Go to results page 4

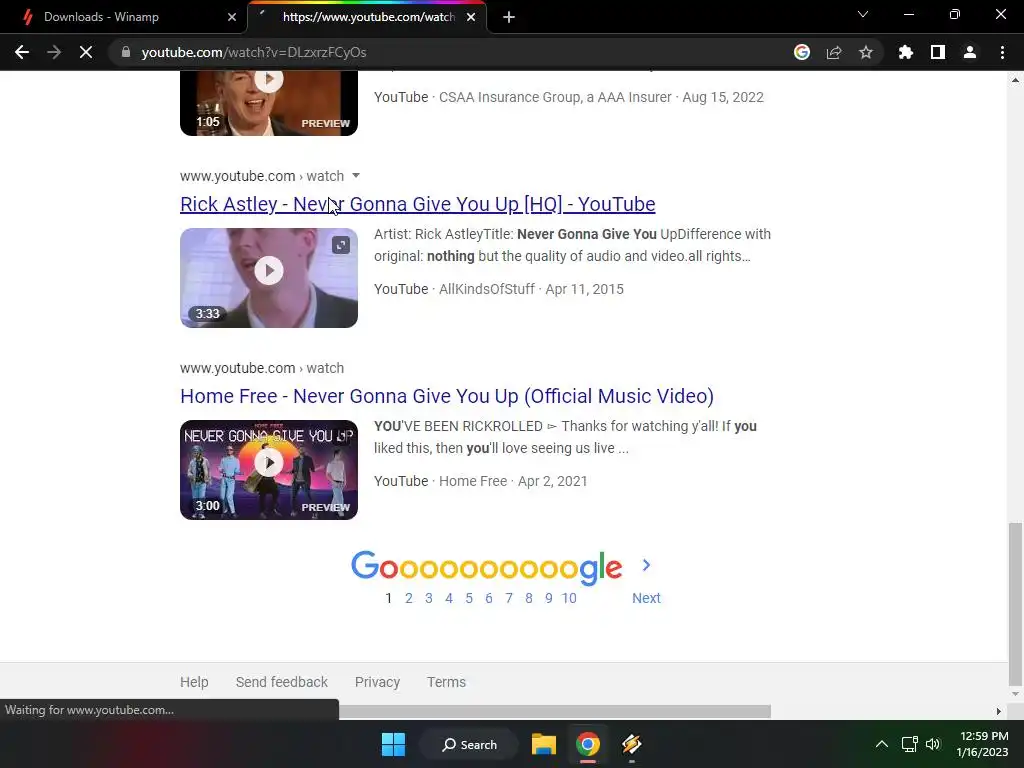pos(449,598)
